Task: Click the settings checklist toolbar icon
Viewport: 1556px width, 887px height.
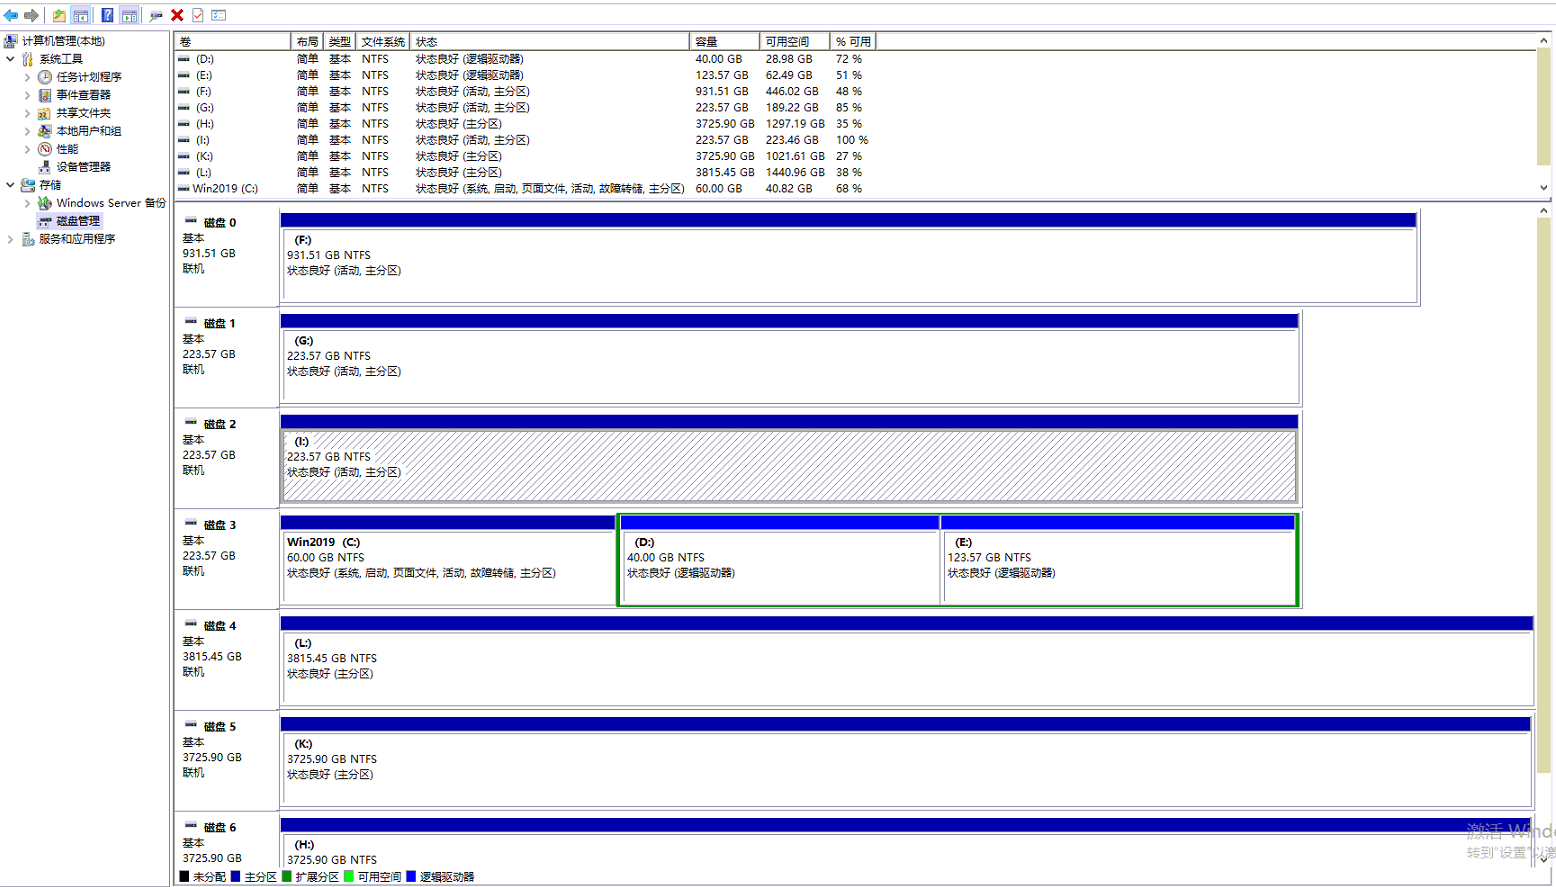Action: tap(219, 15)
